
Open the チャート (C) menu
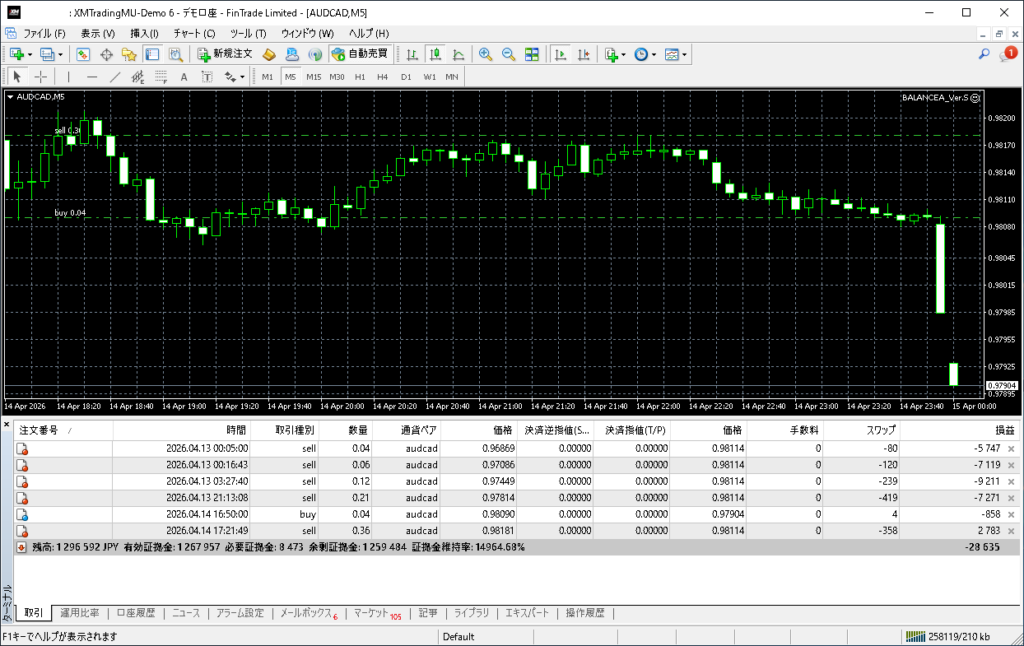pyautogui.click(x=194, y=33)
